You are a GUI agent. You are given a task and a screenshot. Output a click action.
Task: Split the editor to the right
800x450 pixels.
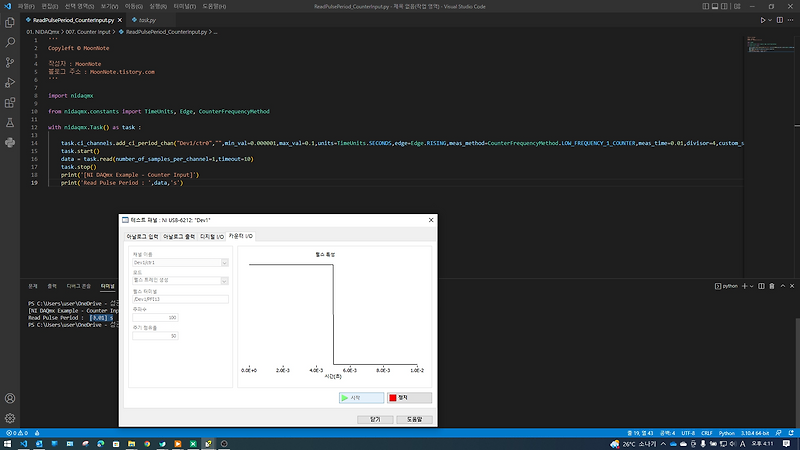[x=780, y=20]
